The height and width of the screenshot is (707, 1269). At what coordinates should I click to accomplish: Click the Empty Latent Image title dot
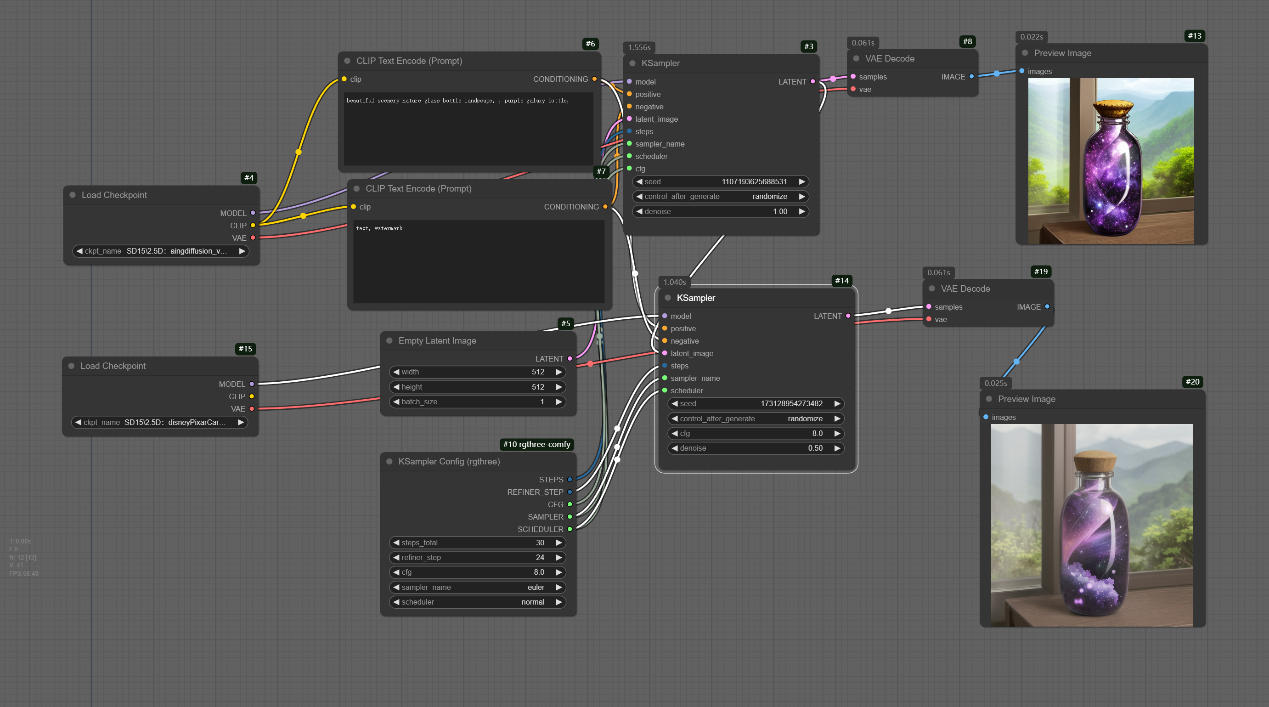[x=390, y=341]
